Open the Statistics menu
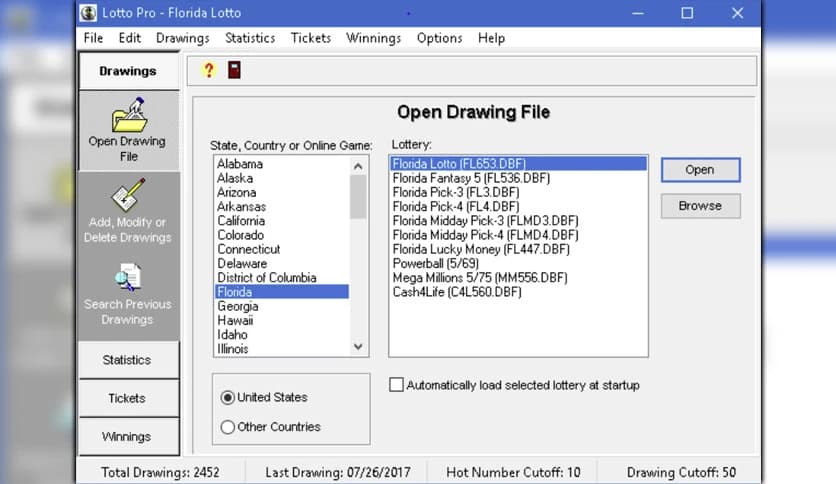 (250, 38)
